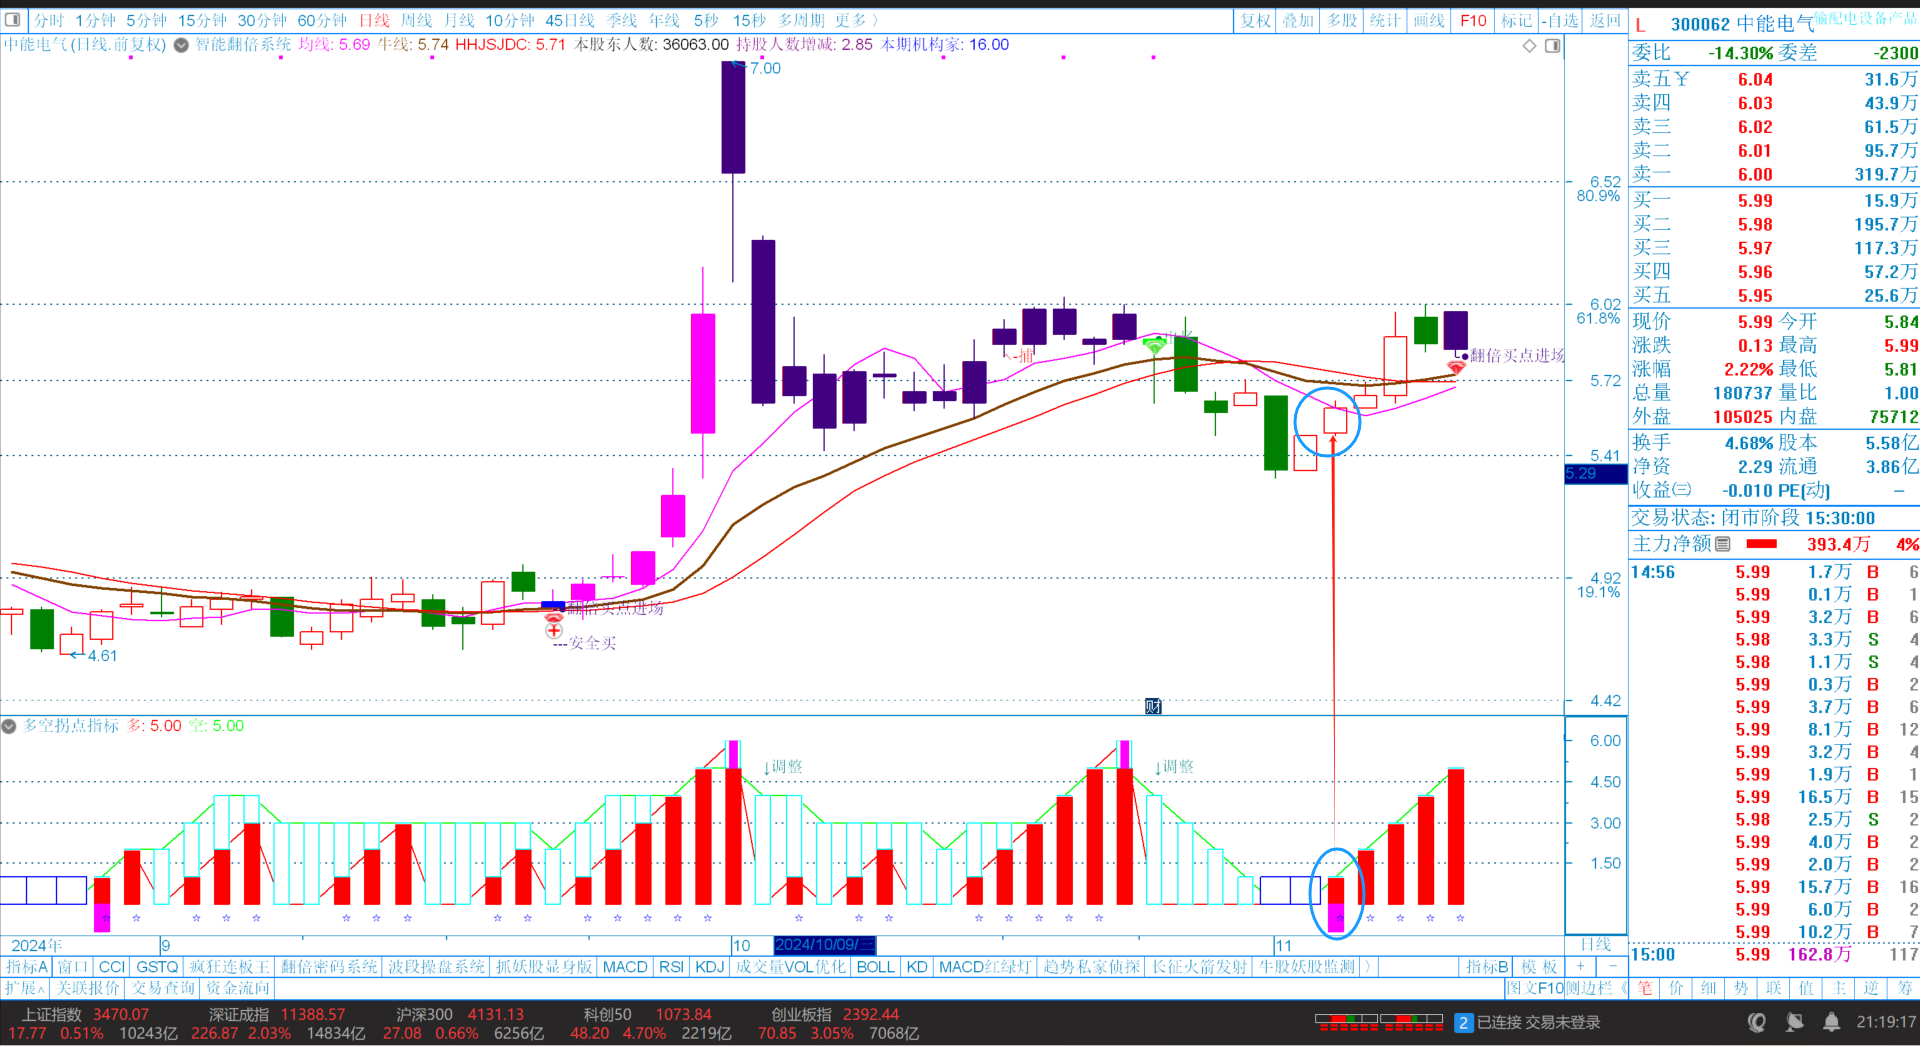
Task: Click the blue connection count icon 2
Action: (1464, 1022)
